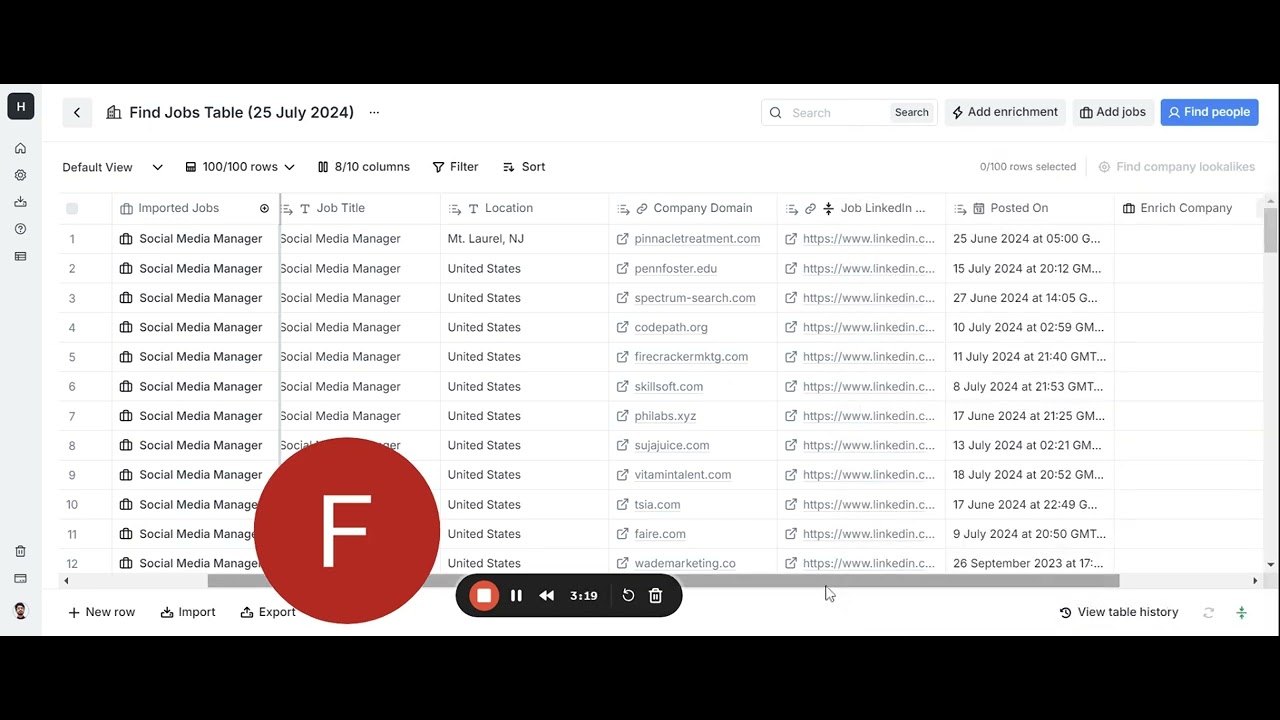Click the Find people button
Viewport: 1280px width, 720px height.
[x=1209, y=112]
